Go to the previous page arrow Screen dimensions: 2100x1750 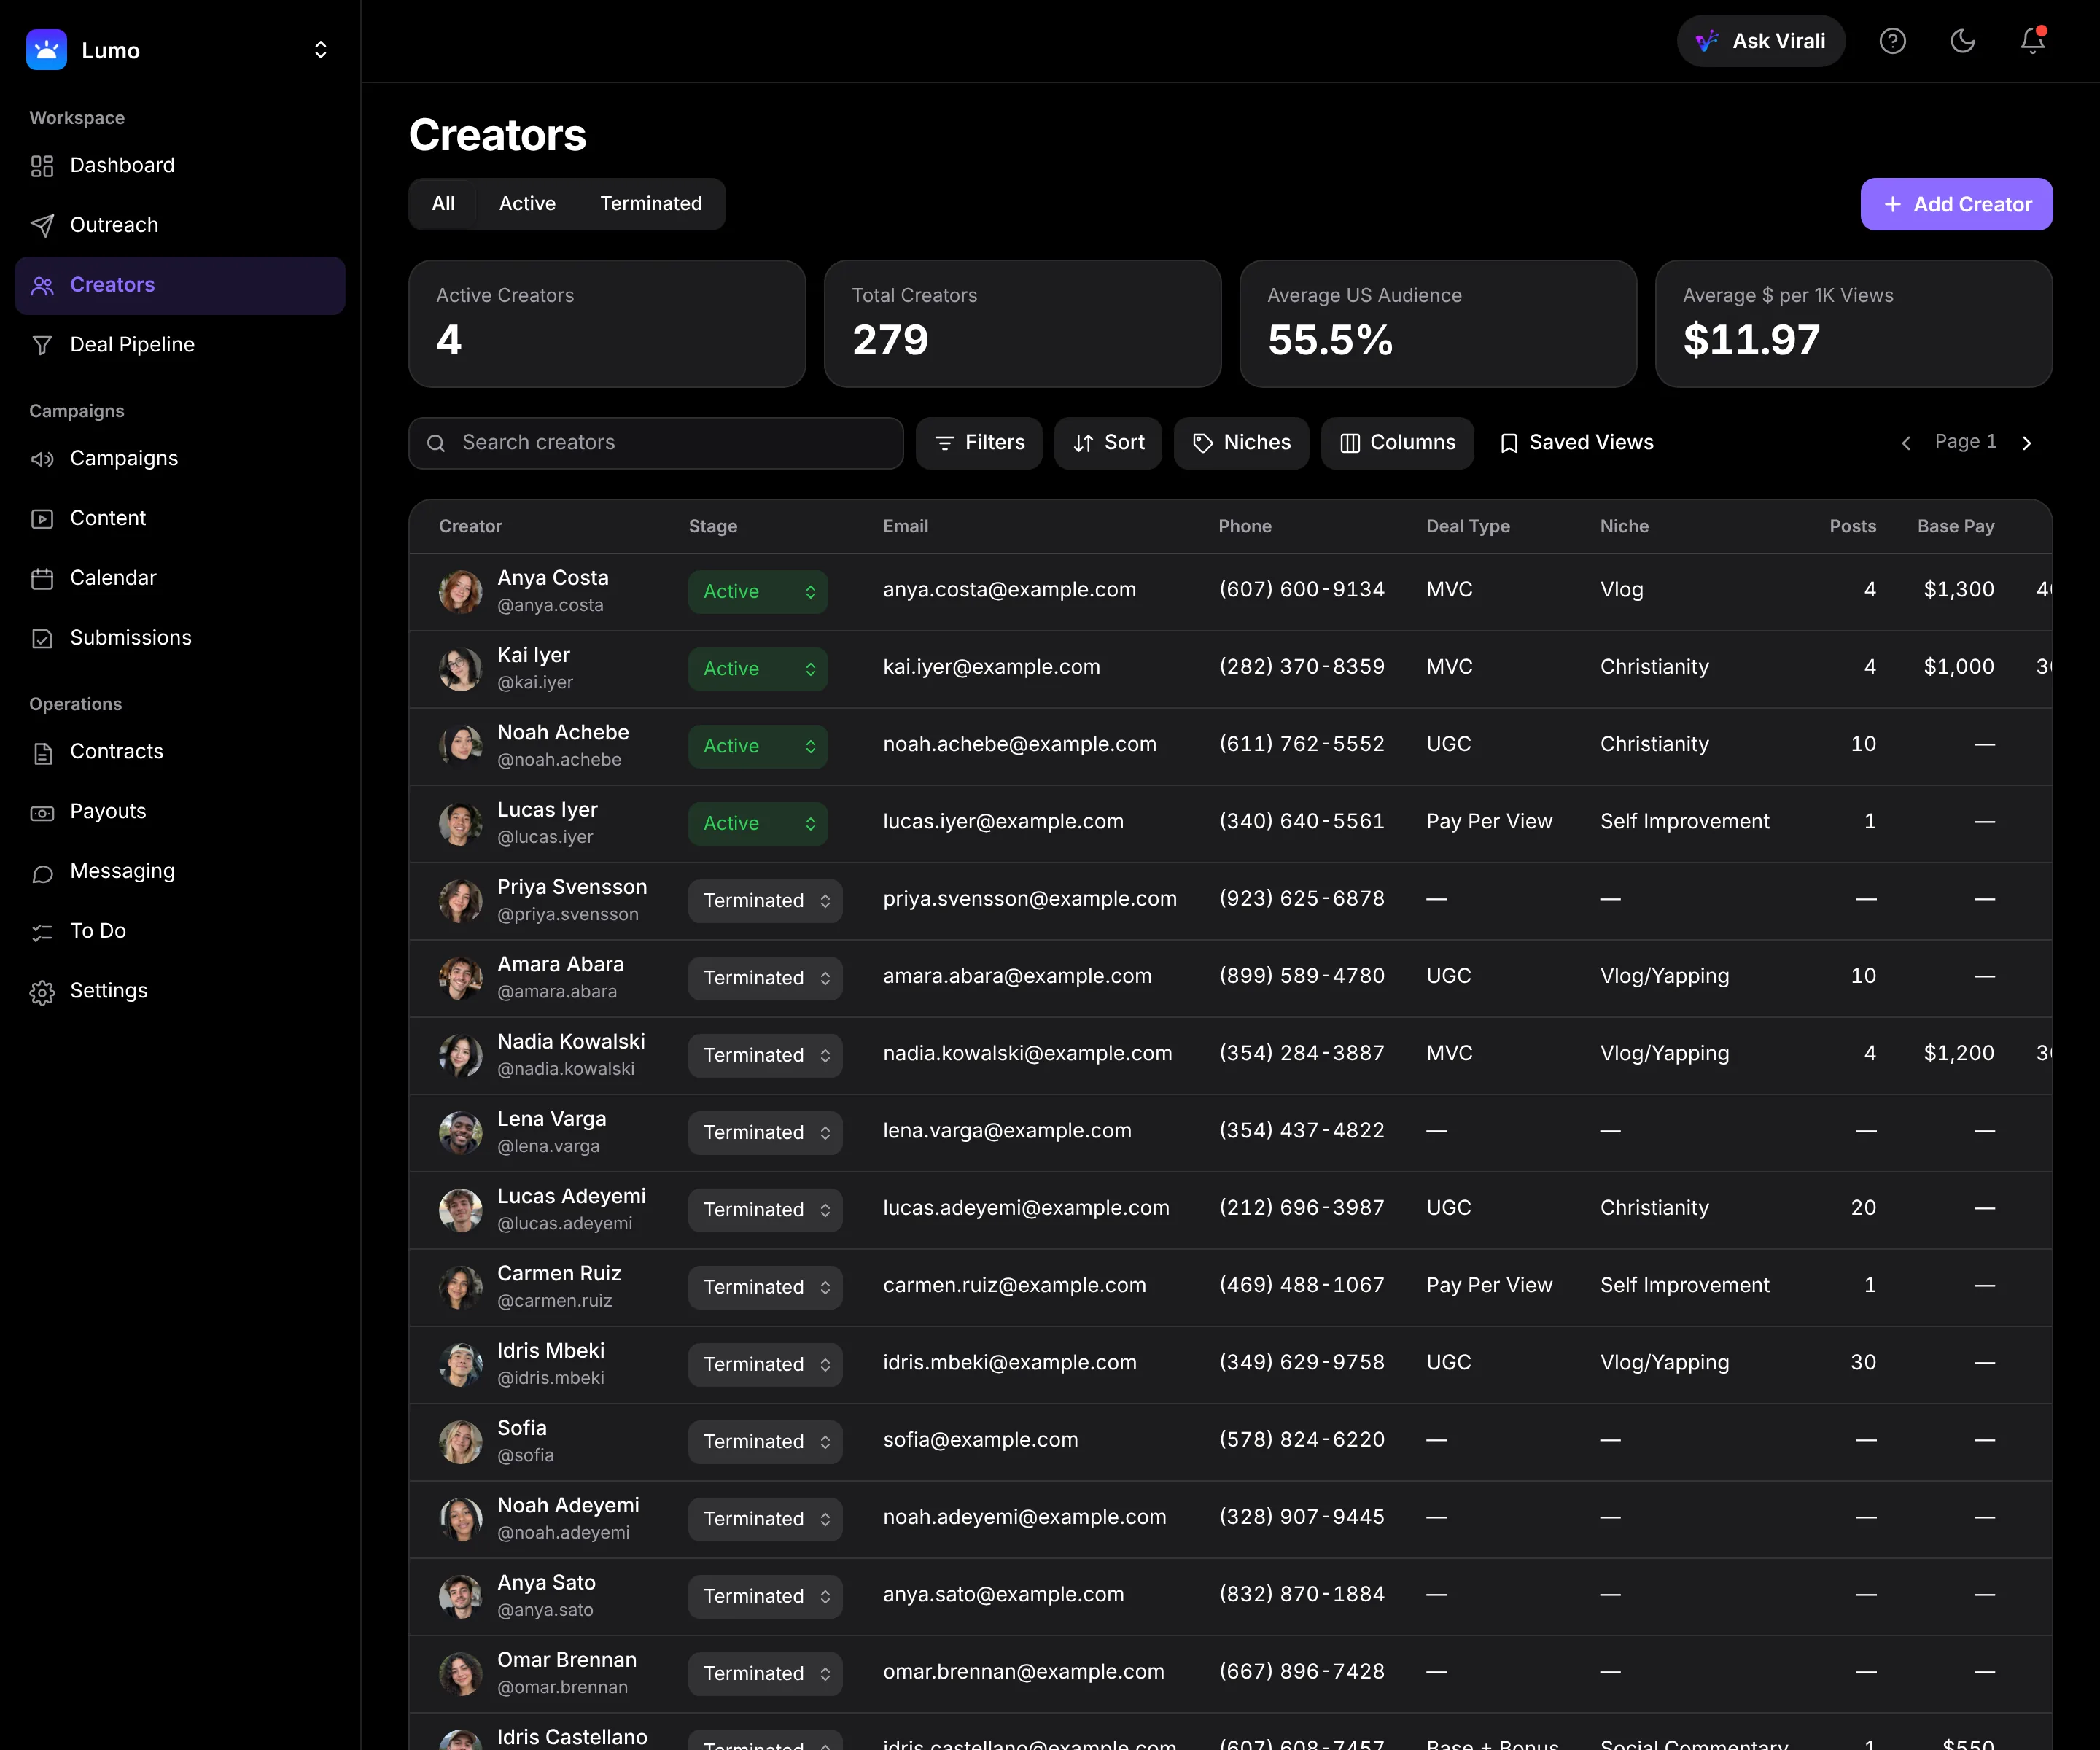click(x=1906, y=443)
